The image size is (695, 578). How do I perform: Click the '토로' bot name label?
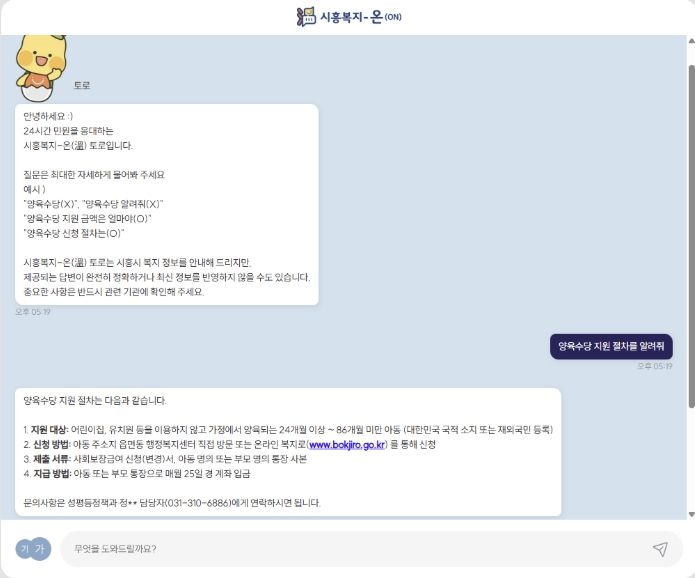[82, 85]
